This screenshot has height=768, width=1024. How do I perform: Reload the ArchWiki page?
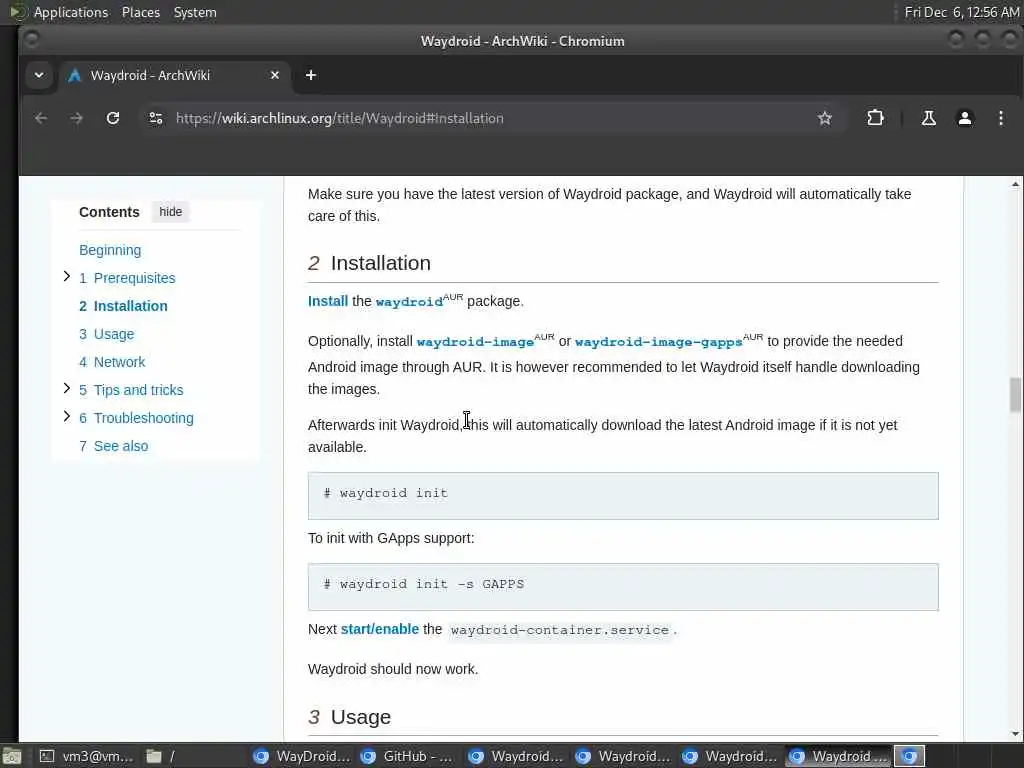tap(113, 118)
